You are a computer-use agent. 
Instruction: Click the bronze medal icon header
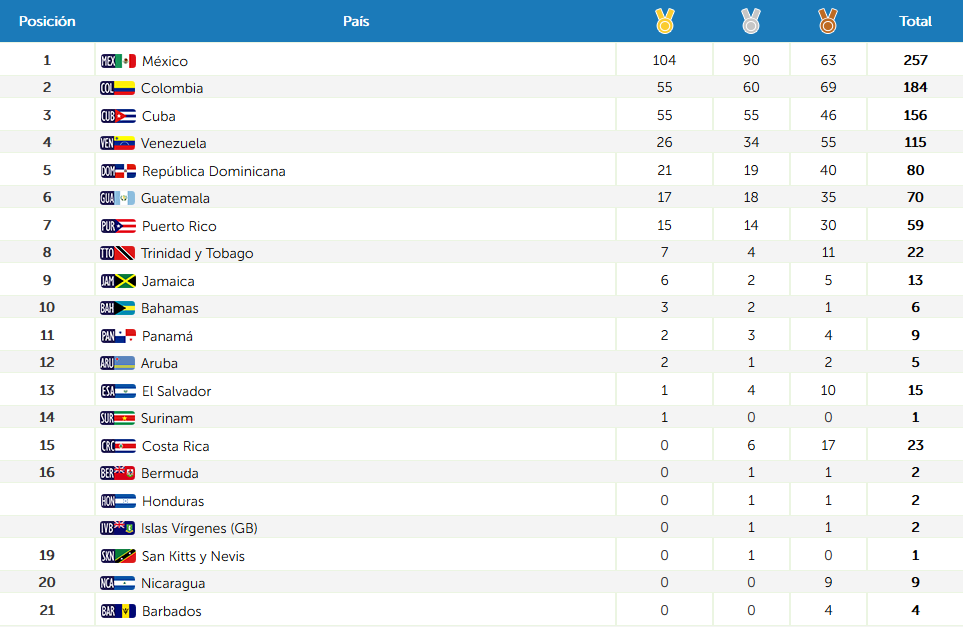(x=828, y=20)
